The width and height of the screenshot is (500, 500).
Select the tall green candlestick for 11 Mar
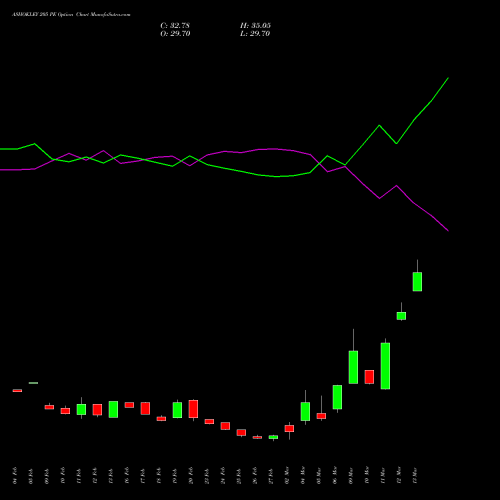point(385,366)
